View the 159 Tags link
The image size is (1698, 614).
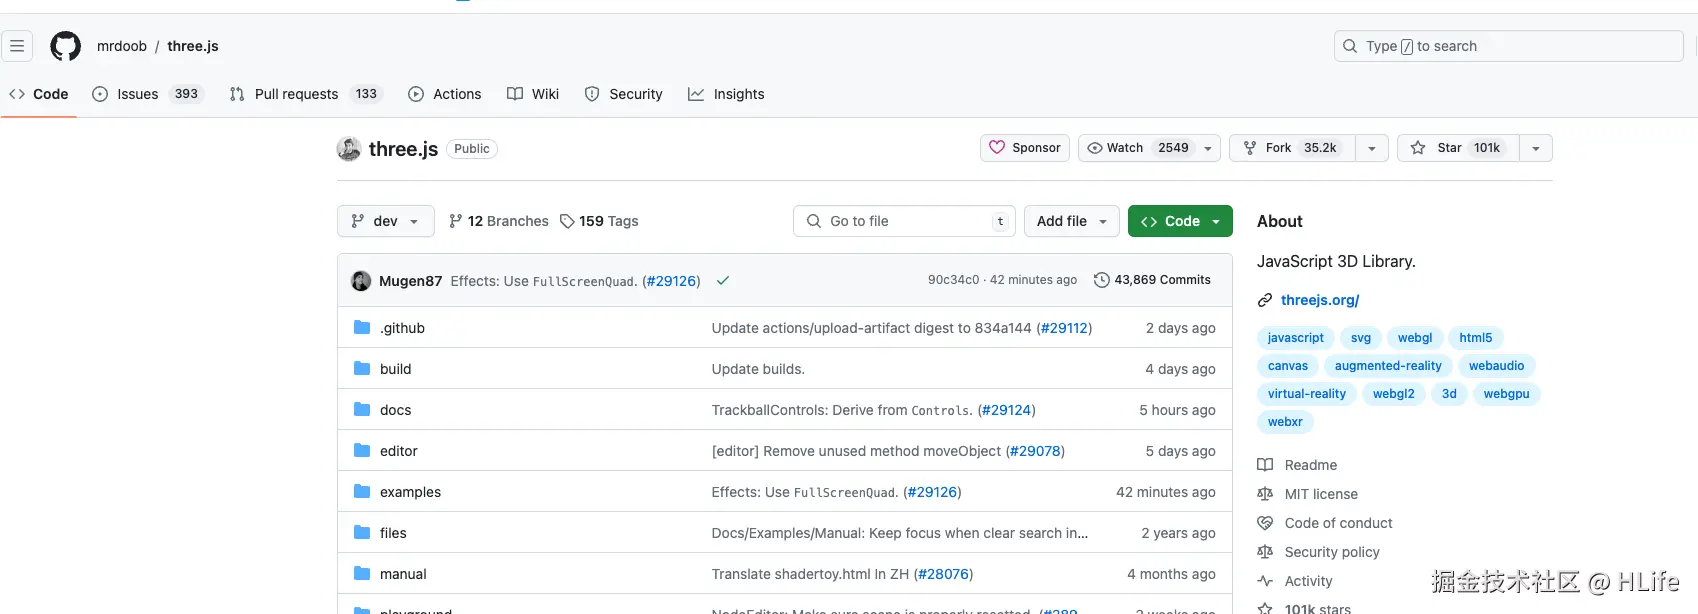[x=599, y=221]
